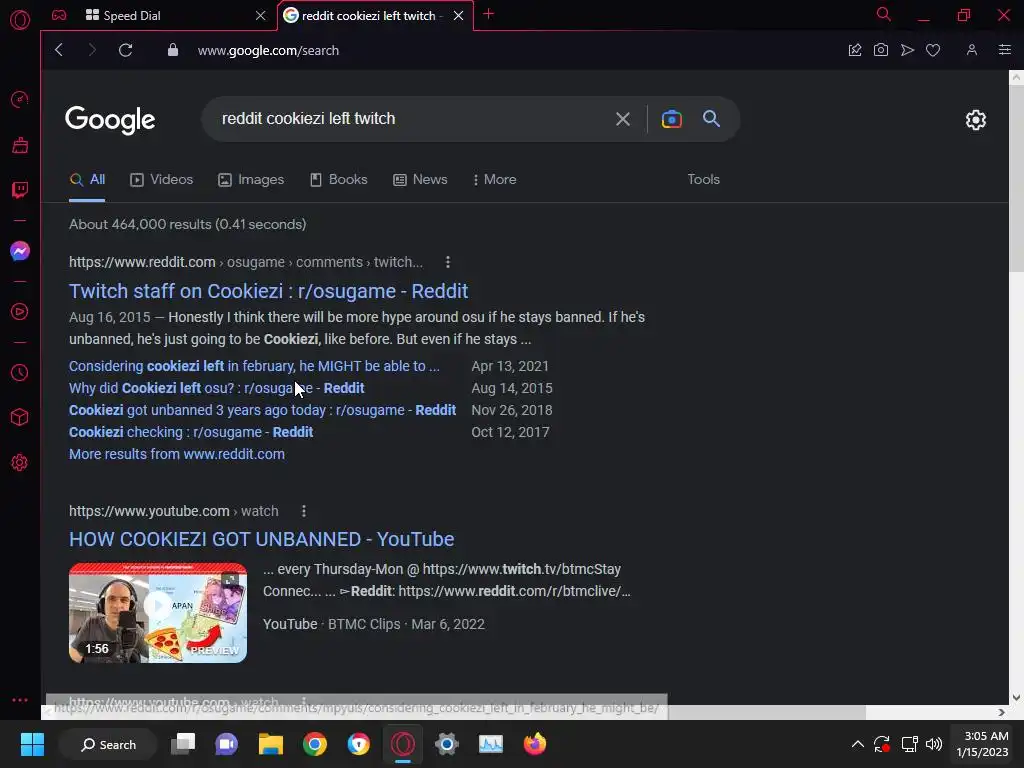
Task: Open Why did Cookiezi left osu link
Action: pyautogui.click(x=216, y=389)
